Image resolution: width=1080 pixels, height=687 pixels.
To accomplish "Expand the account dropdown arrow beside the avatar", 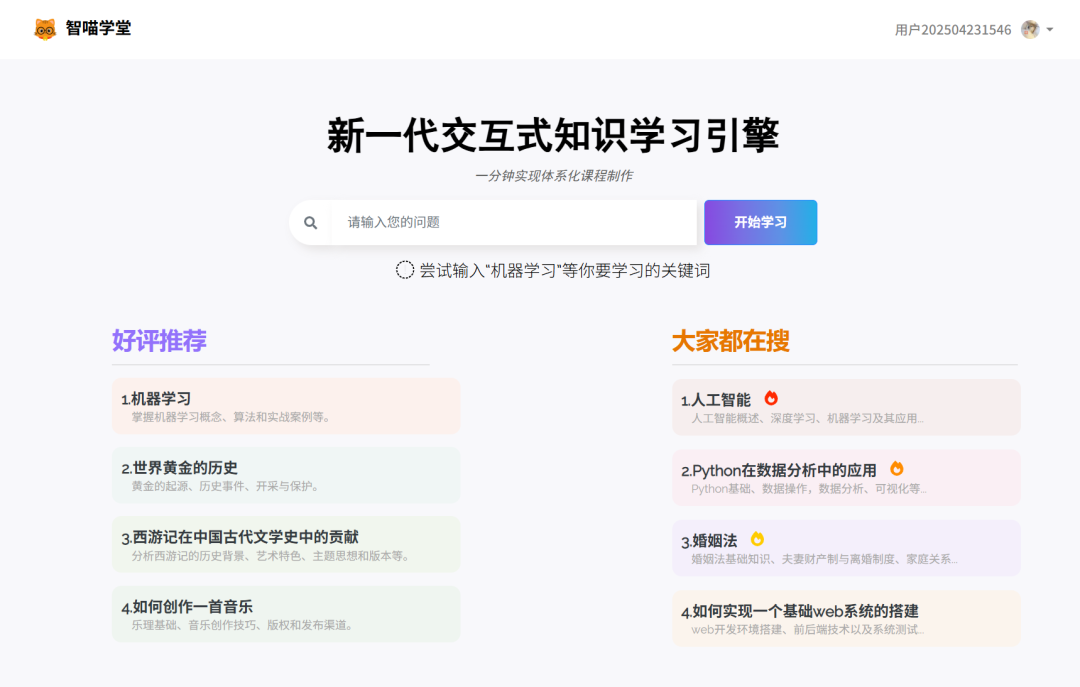I will point(1051,30).
